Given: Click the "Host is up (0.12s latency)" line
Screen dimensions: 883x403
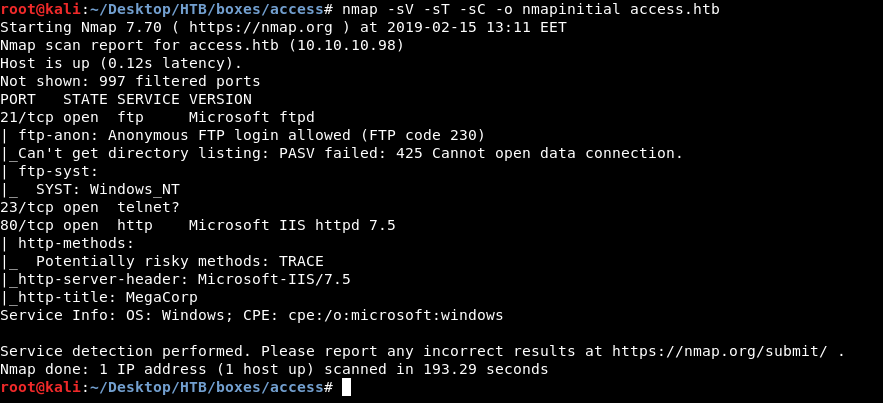Looking at the screenshot, I should [x=121, y=63].
